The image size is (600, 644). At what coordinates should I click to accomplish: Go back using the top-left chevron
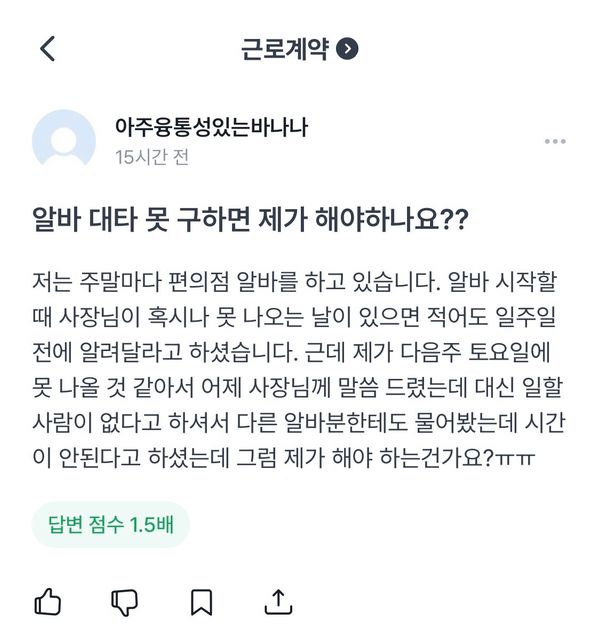click(47, 48)
